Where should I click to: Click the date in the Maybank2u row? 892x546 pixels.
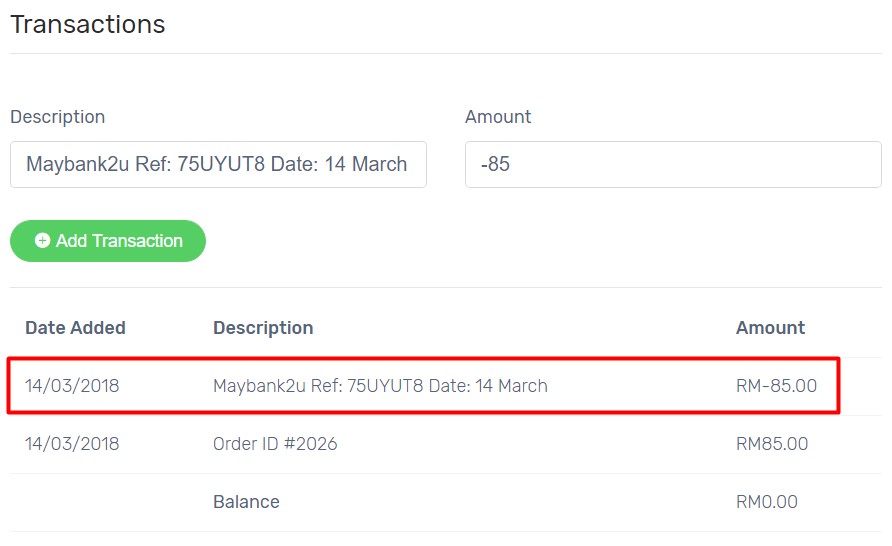click(x=72, y=386)
